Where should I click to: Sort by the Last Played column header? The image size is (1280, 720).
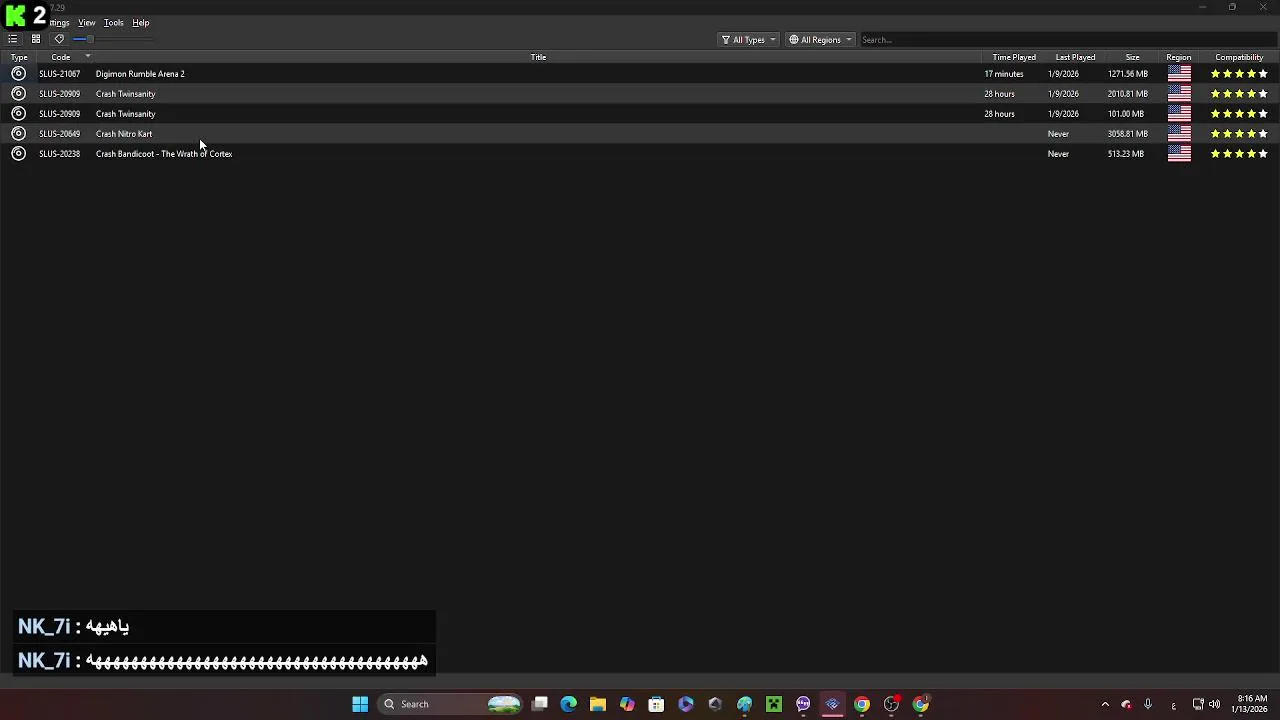click(1075, 57)
